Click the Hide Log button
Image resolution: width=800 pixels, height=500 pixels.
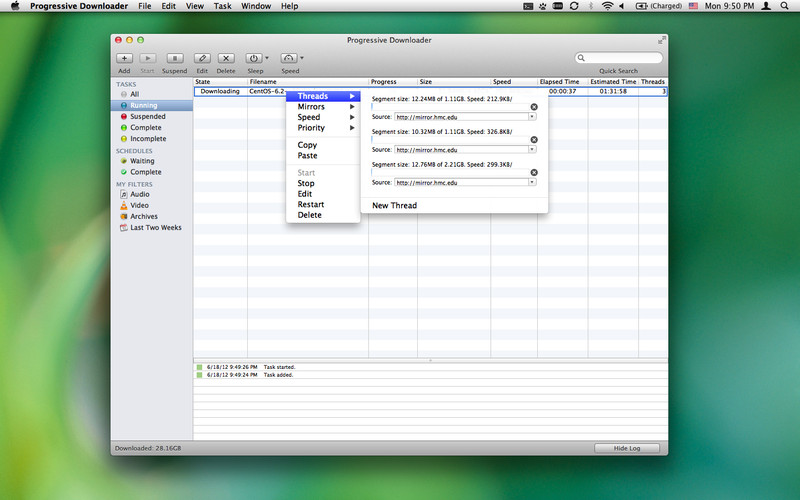pos(627,448)
